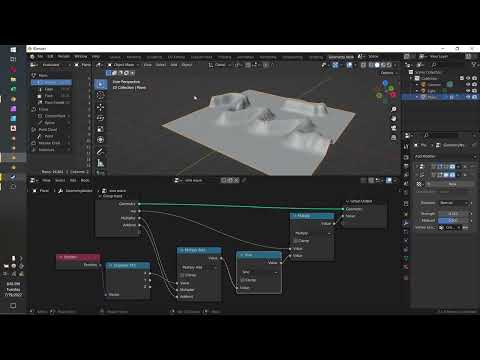The width and height of the screenshot is (480, 360).
Task: Open the Multiply operation dropdown in node
Action: pos(312,233)
